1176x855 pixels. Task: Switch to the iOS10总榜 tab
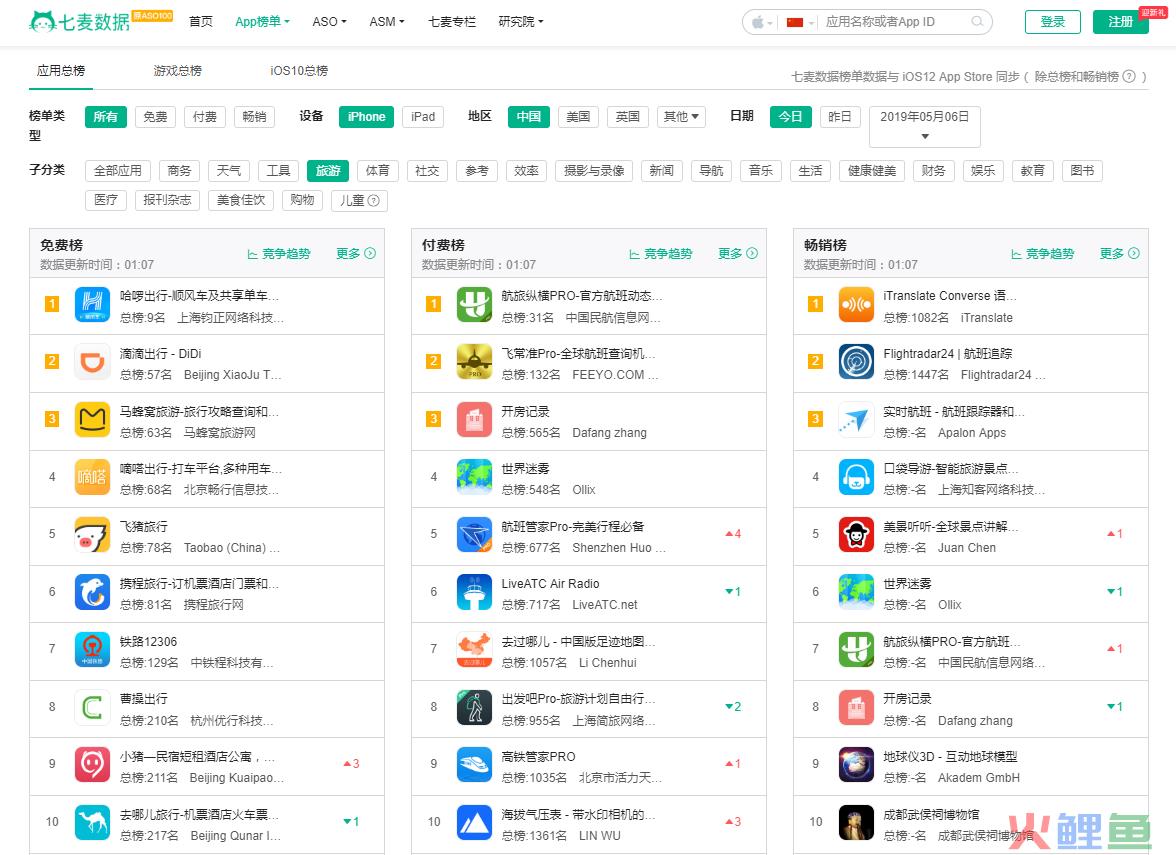(x=298, y=70)
